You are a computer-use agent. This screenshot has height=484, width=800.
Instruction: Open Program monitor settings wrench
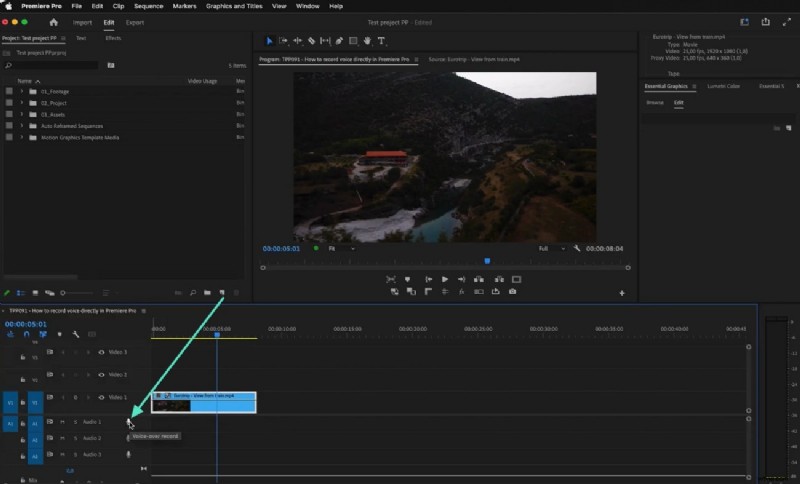coord(577,248)
